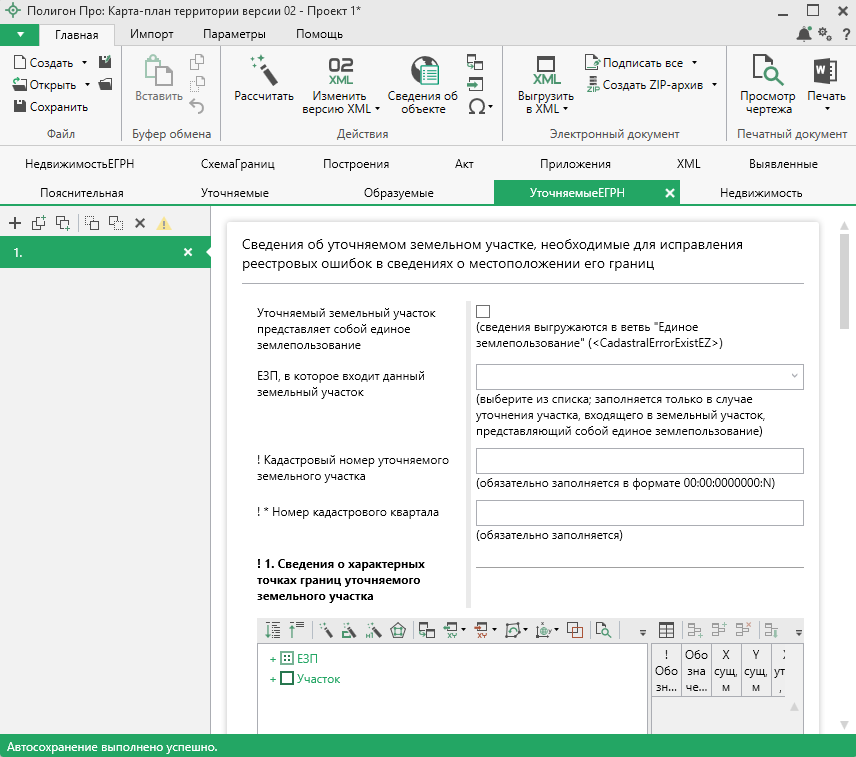
Task: Toggle the ЕЗП node checkbox icon
Action: (287, 659)
